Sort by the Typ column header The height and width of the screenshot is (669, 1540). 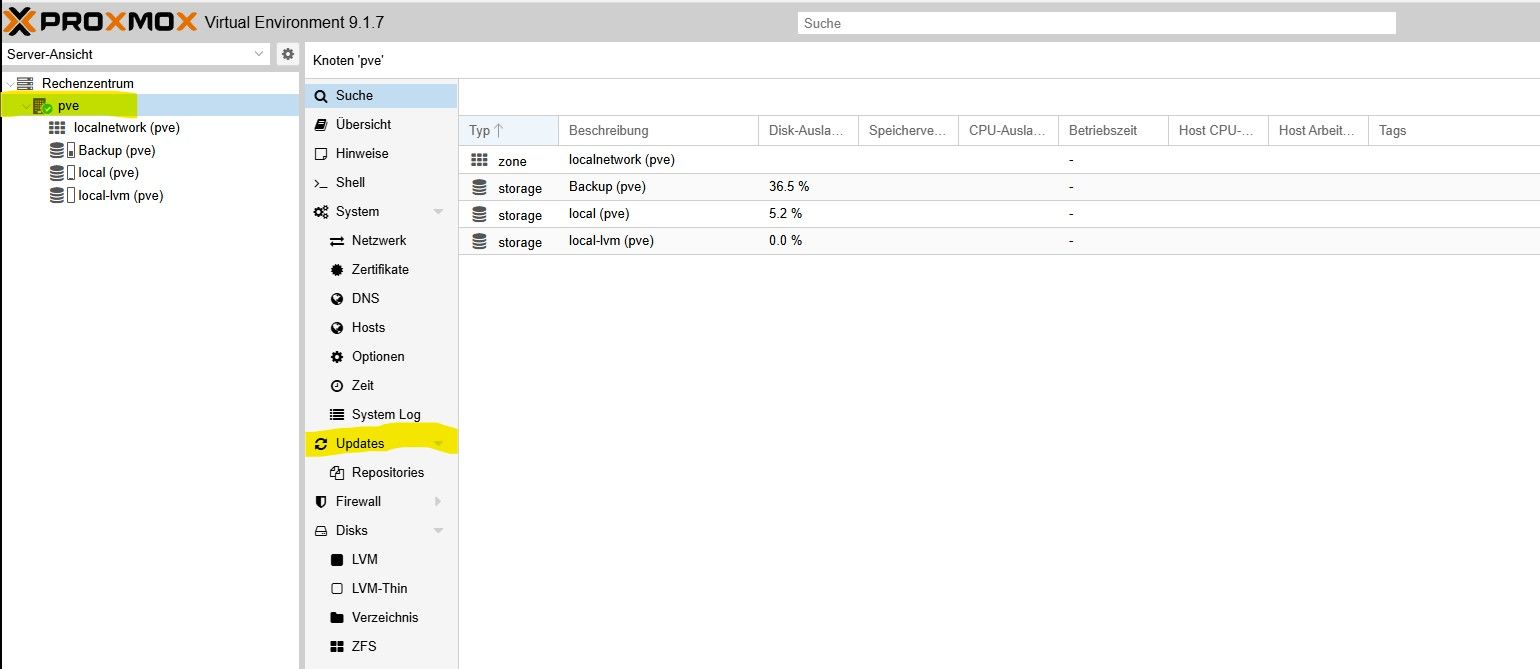(508, 131)
